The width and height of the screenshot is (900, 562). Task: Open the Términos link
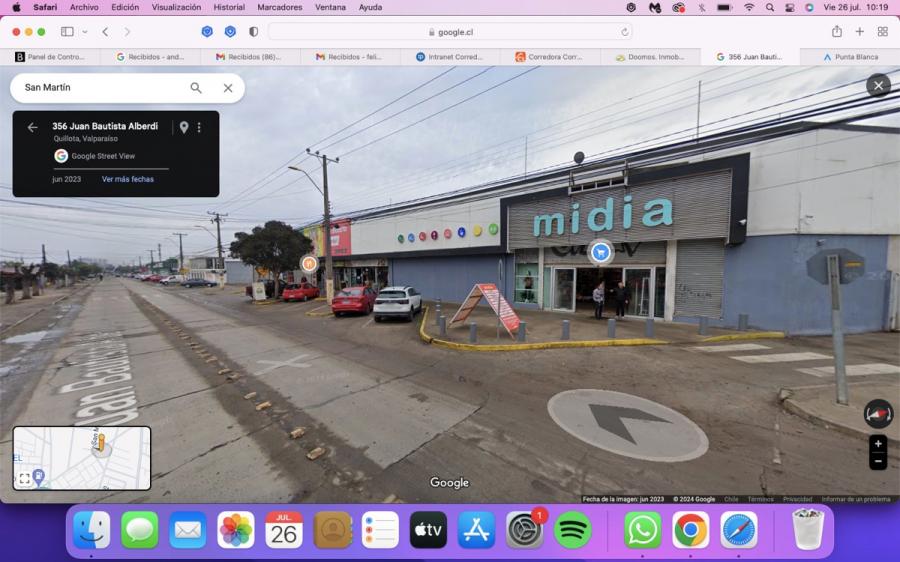[x=761, y=499]
